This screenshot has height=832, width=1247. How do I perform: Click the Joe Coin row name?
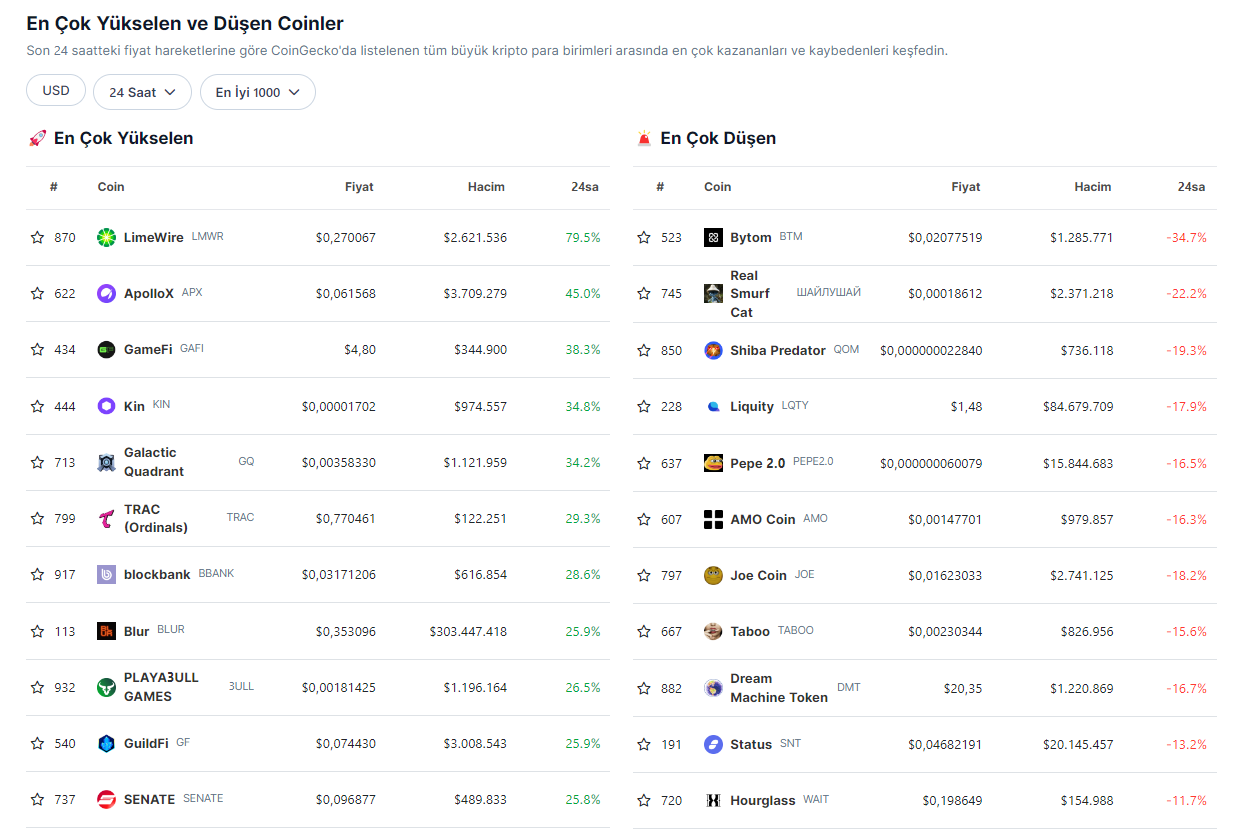[758, 575]
